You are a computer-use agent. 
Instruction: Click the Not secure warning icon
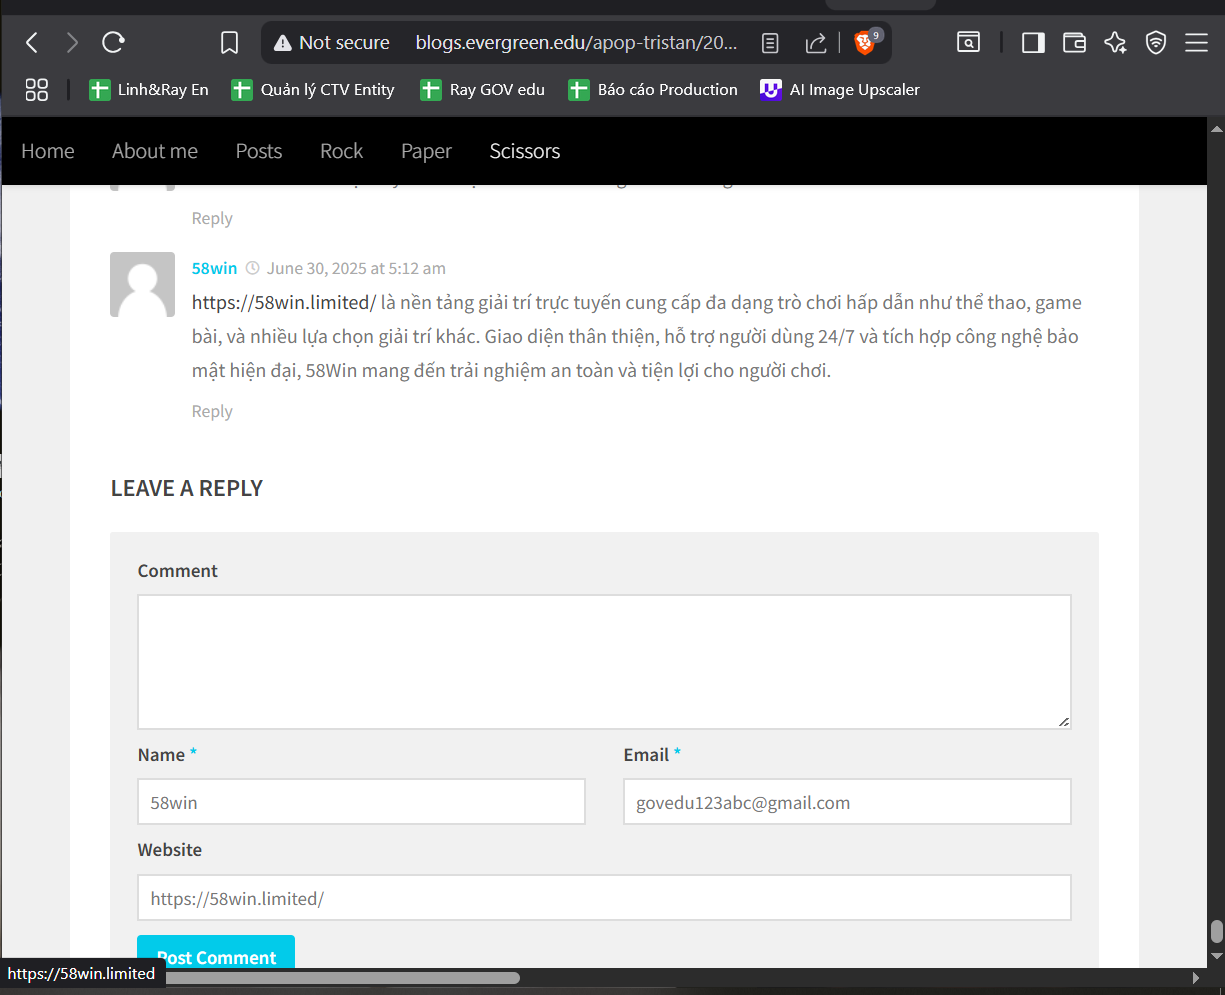click(x=283, y=43)
